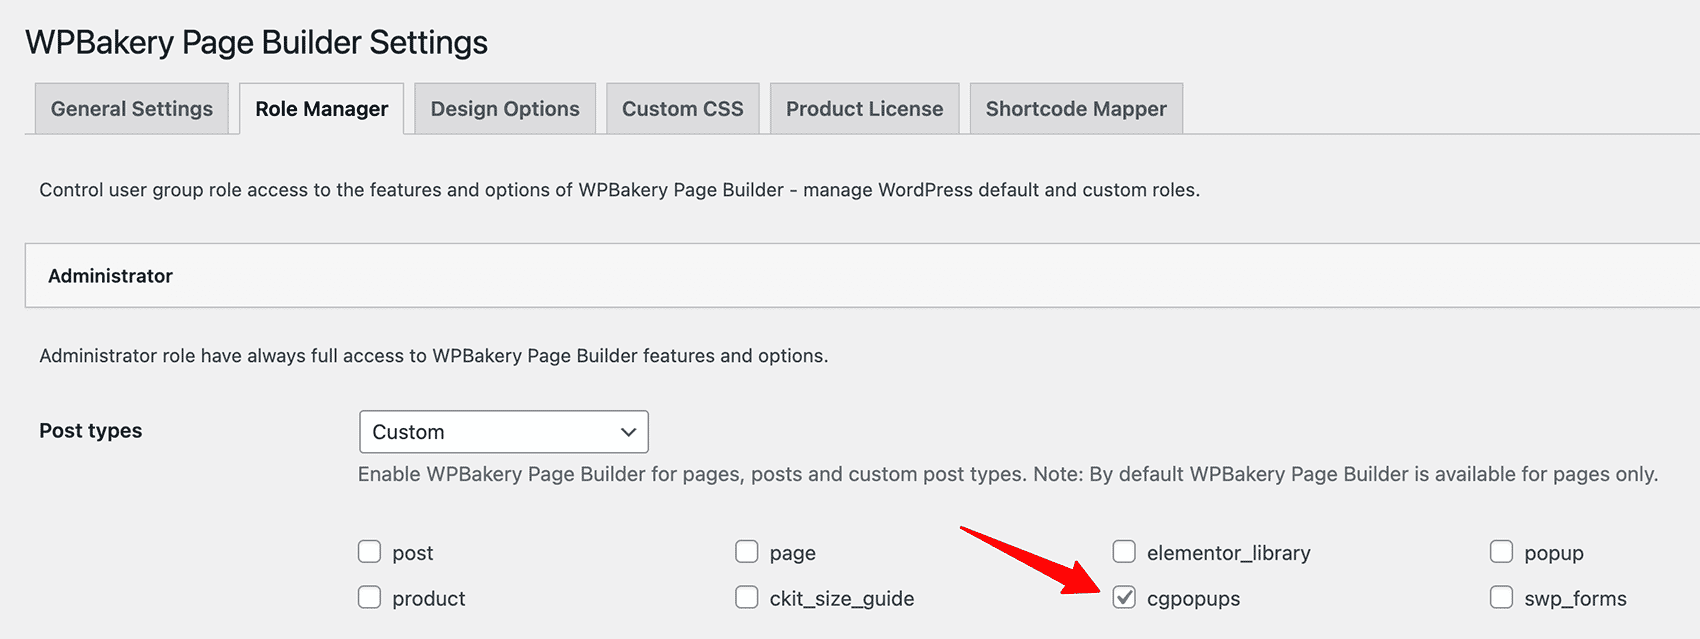Viewport: 1700px width, 639px height.
Task: Open the Custom CSS tab
Action: tap(683, 109)
